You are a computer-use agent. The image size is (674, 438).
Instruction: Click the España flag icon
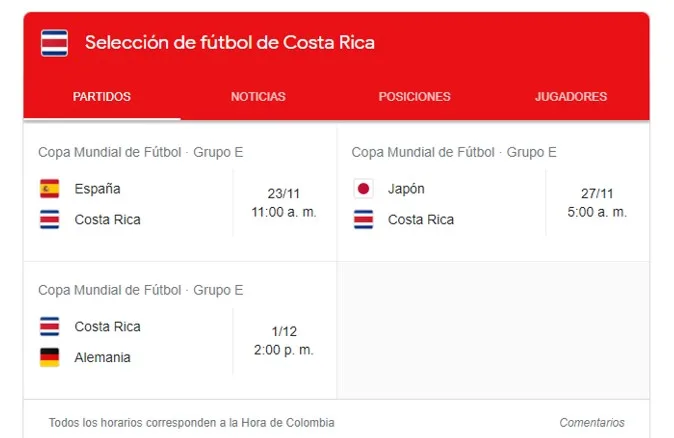pyautogui.click(x=49, y=189)
